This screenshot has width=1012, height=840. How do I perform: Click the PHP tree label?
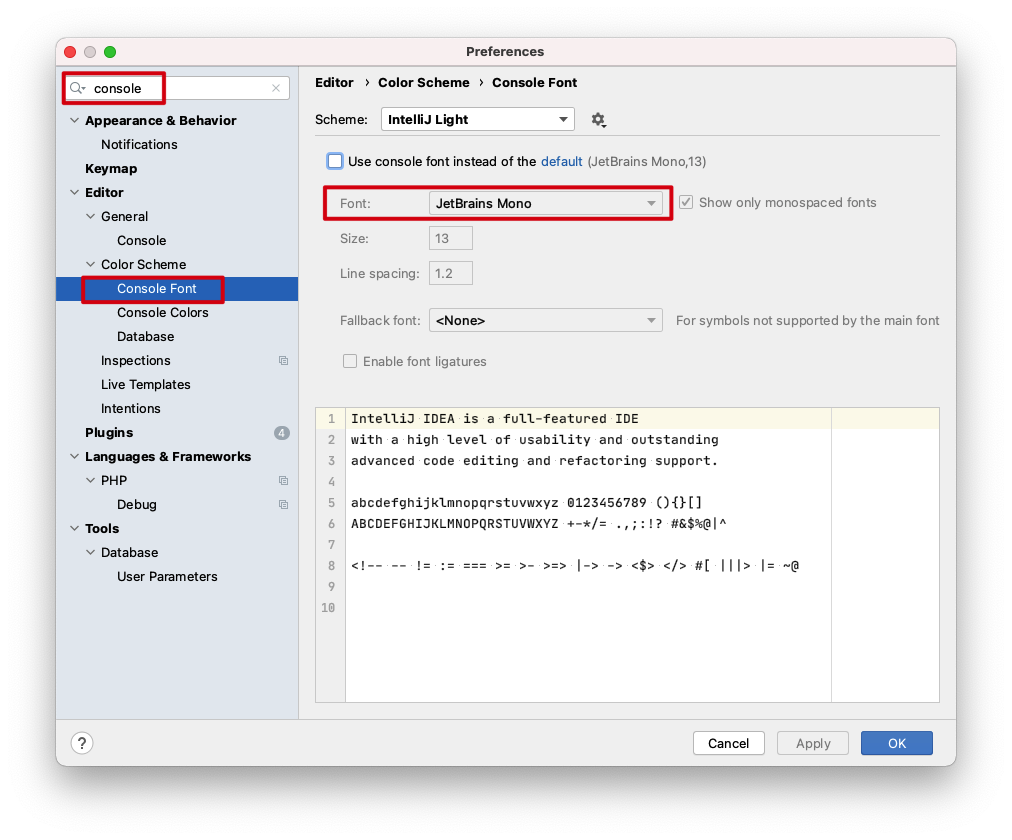tap(114, 481)
